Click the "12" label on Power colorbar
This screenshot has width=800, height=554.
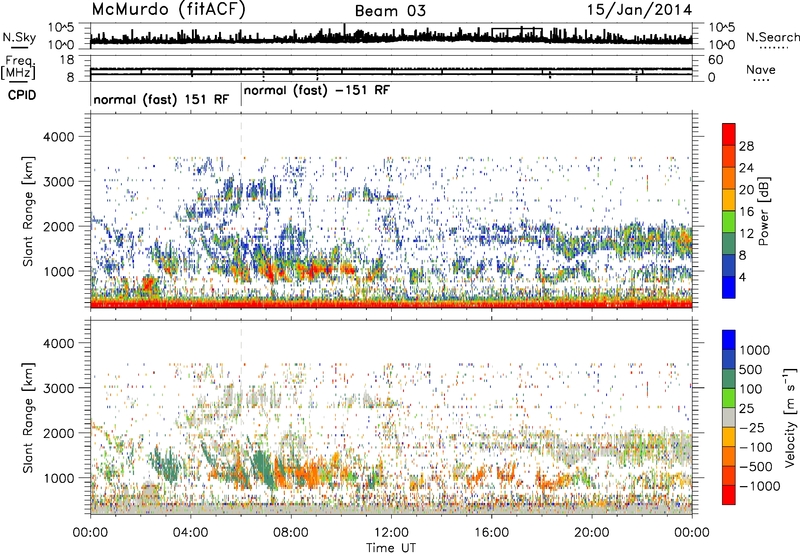(746, 234)
